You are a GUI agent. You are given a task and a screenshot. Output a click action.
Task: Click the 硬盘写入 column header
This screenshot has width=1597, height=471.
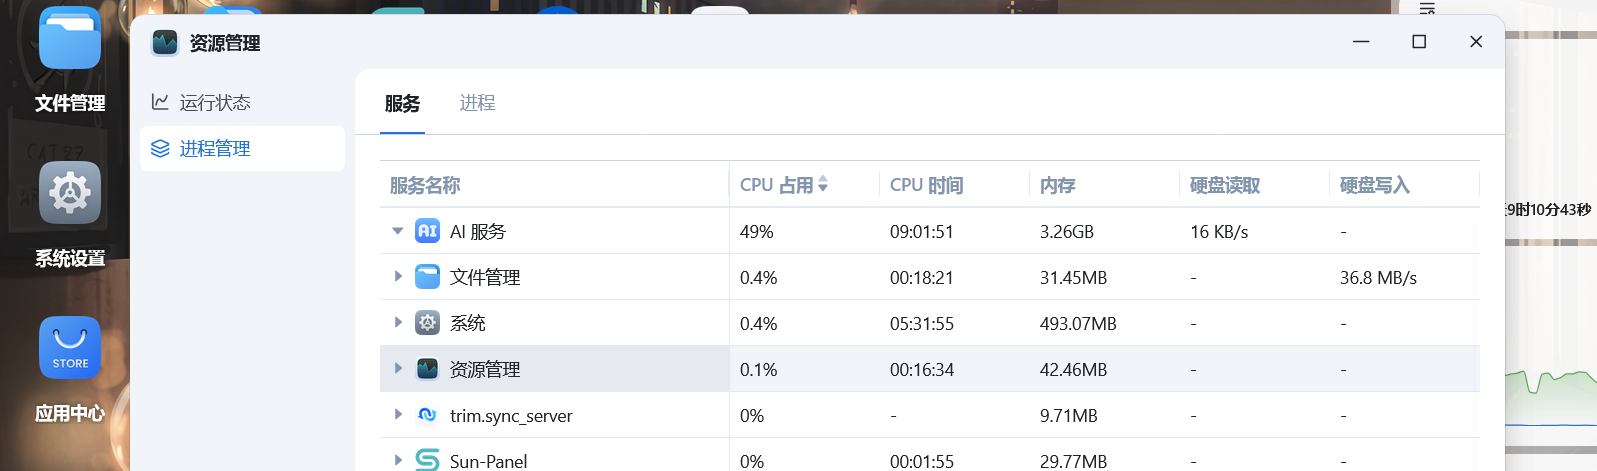tap(1374, 185)
